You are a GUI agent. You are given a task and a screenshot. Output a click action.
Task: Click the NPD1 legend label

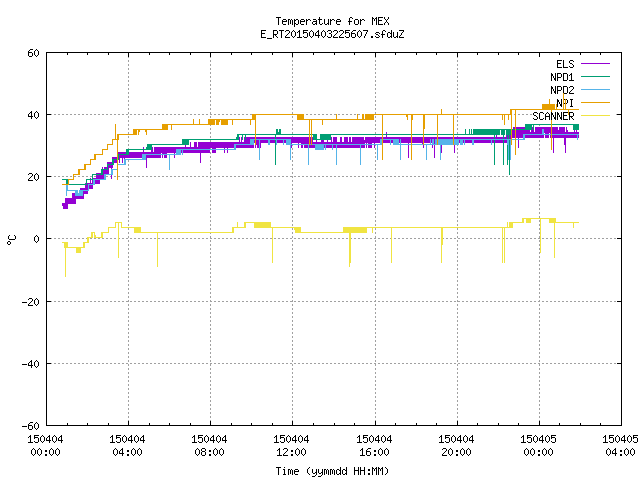click(562, 77)
